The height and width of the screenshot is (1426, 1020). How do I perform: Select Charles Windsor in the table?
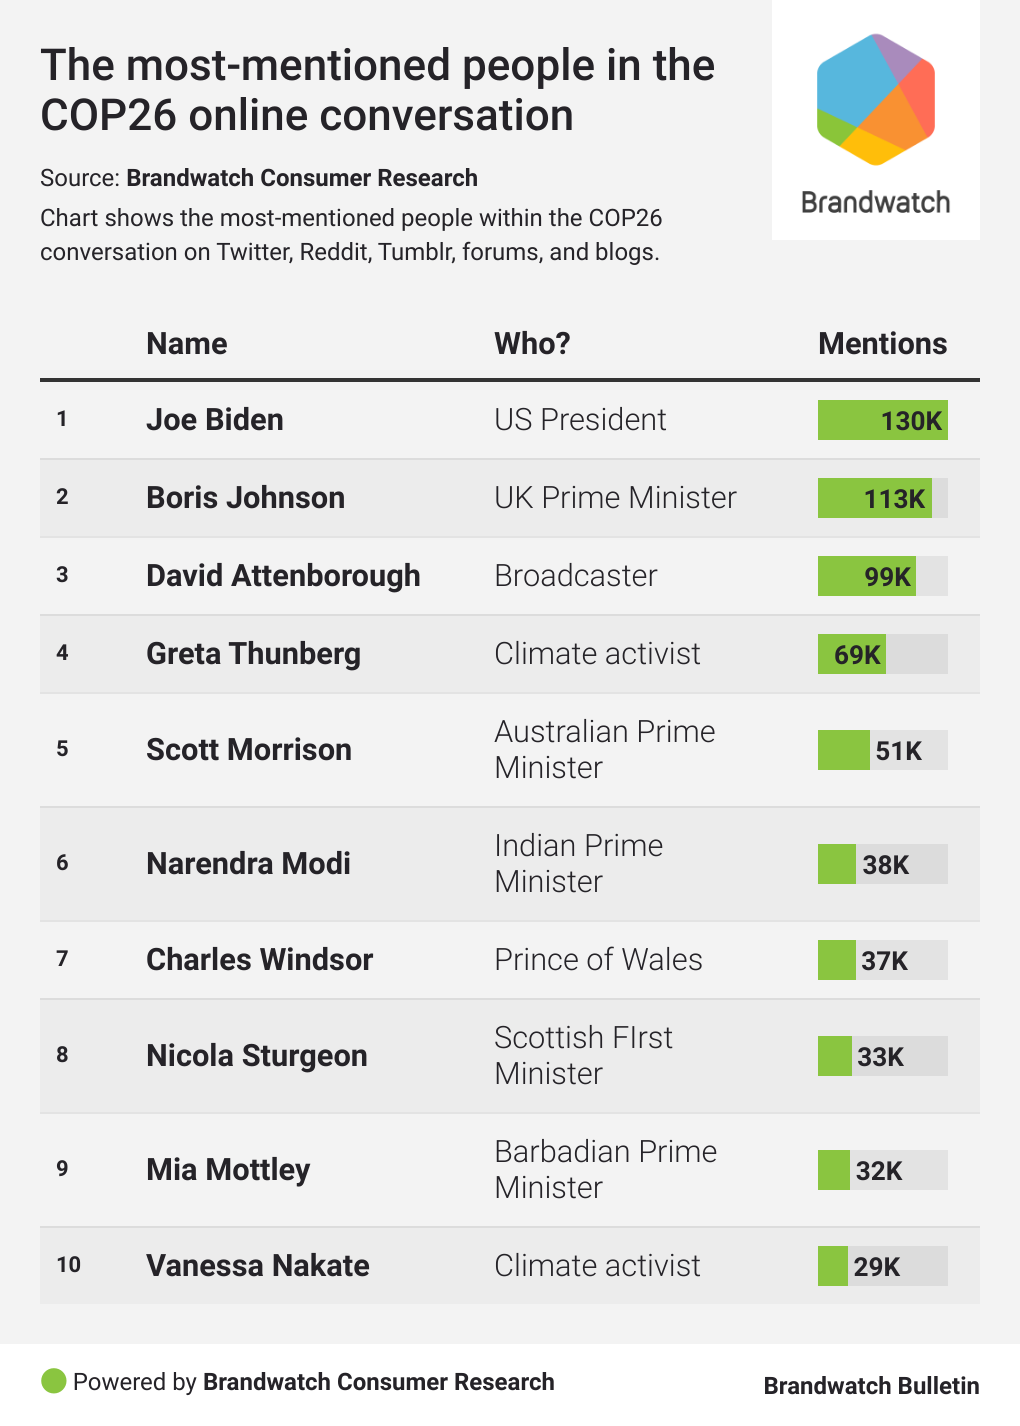pos(260,960)
